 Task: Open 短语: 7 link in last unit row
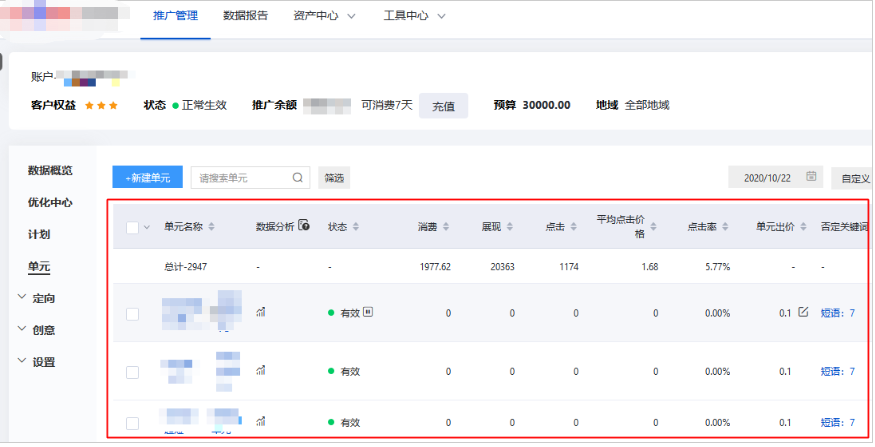click(838, 422)
